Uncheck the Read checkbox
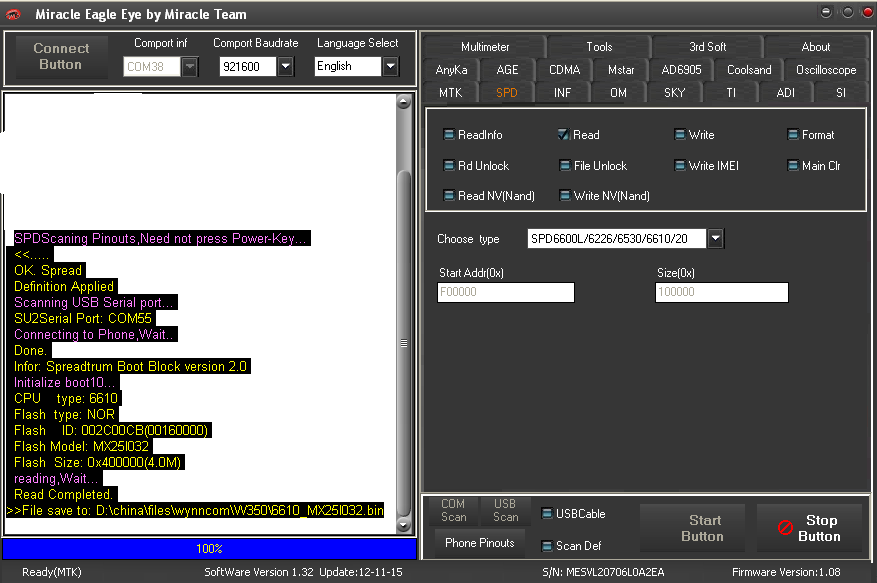The width and height of the screenshot is (877, 583). tap(564, 135)
